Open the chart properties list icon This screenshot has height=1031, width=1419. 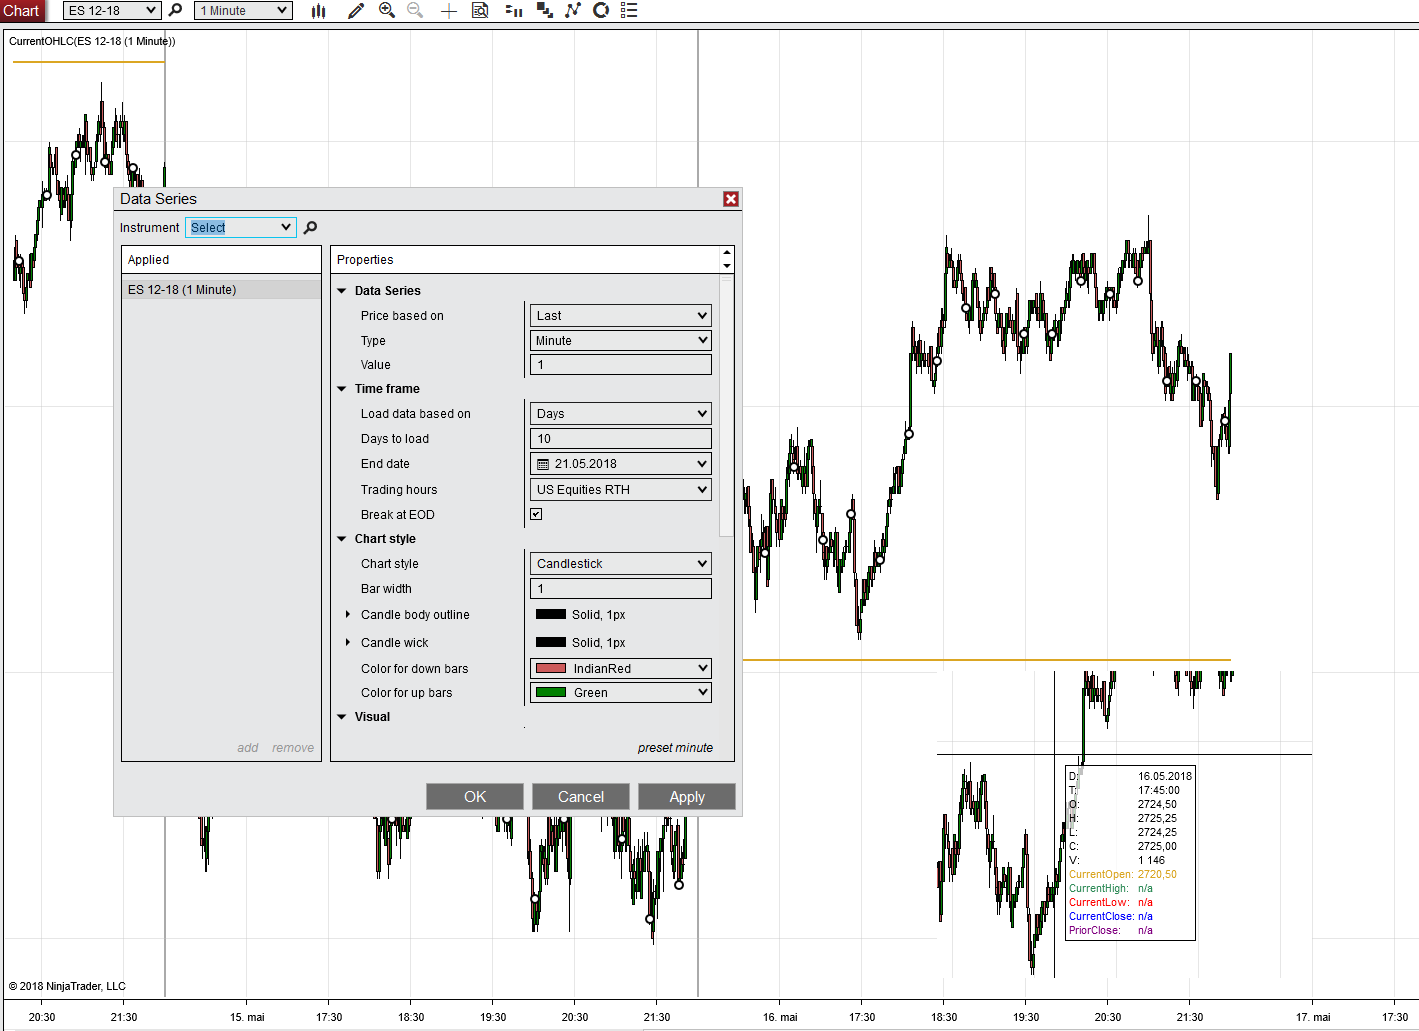[x=629, y=11]
